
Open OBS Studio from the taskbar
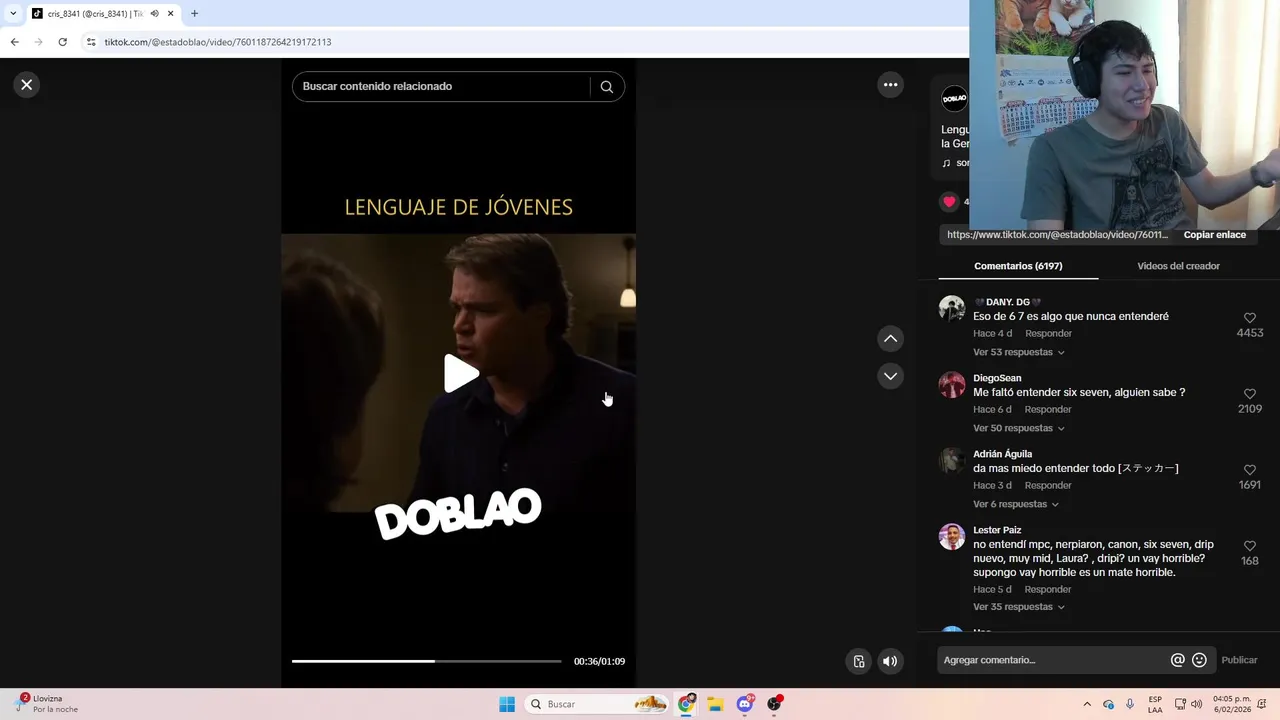pyautogui.click(x=774, y=704)
